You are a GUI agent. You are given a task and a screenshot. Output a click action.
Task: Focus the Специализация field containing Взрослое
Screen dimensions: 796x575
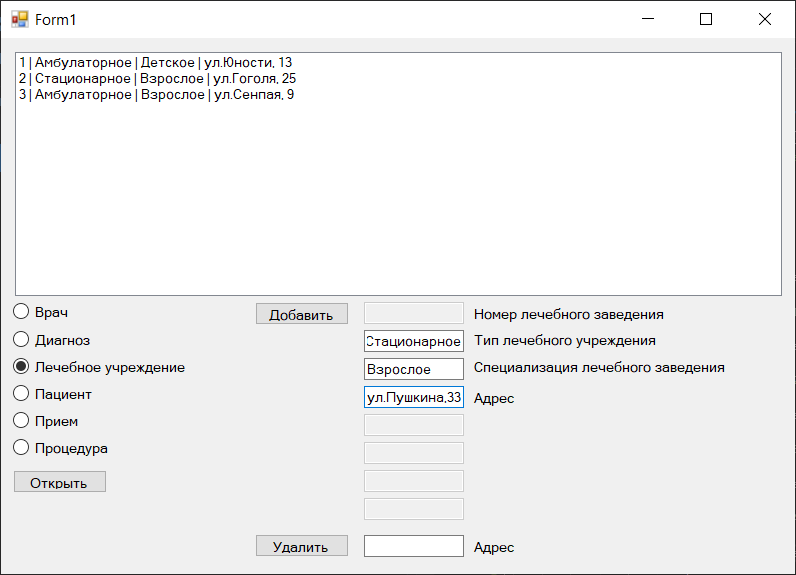414,369
